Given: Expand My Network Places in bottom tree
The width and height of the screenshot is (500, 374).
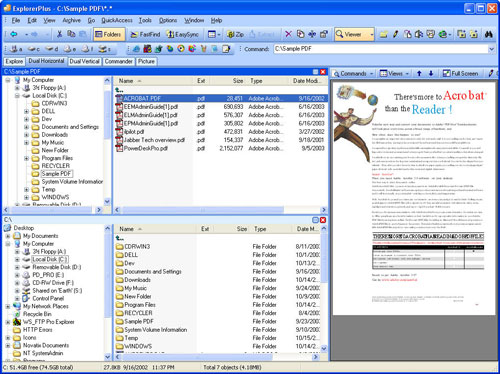Looking at the screenshot, I should coord(8,306).
